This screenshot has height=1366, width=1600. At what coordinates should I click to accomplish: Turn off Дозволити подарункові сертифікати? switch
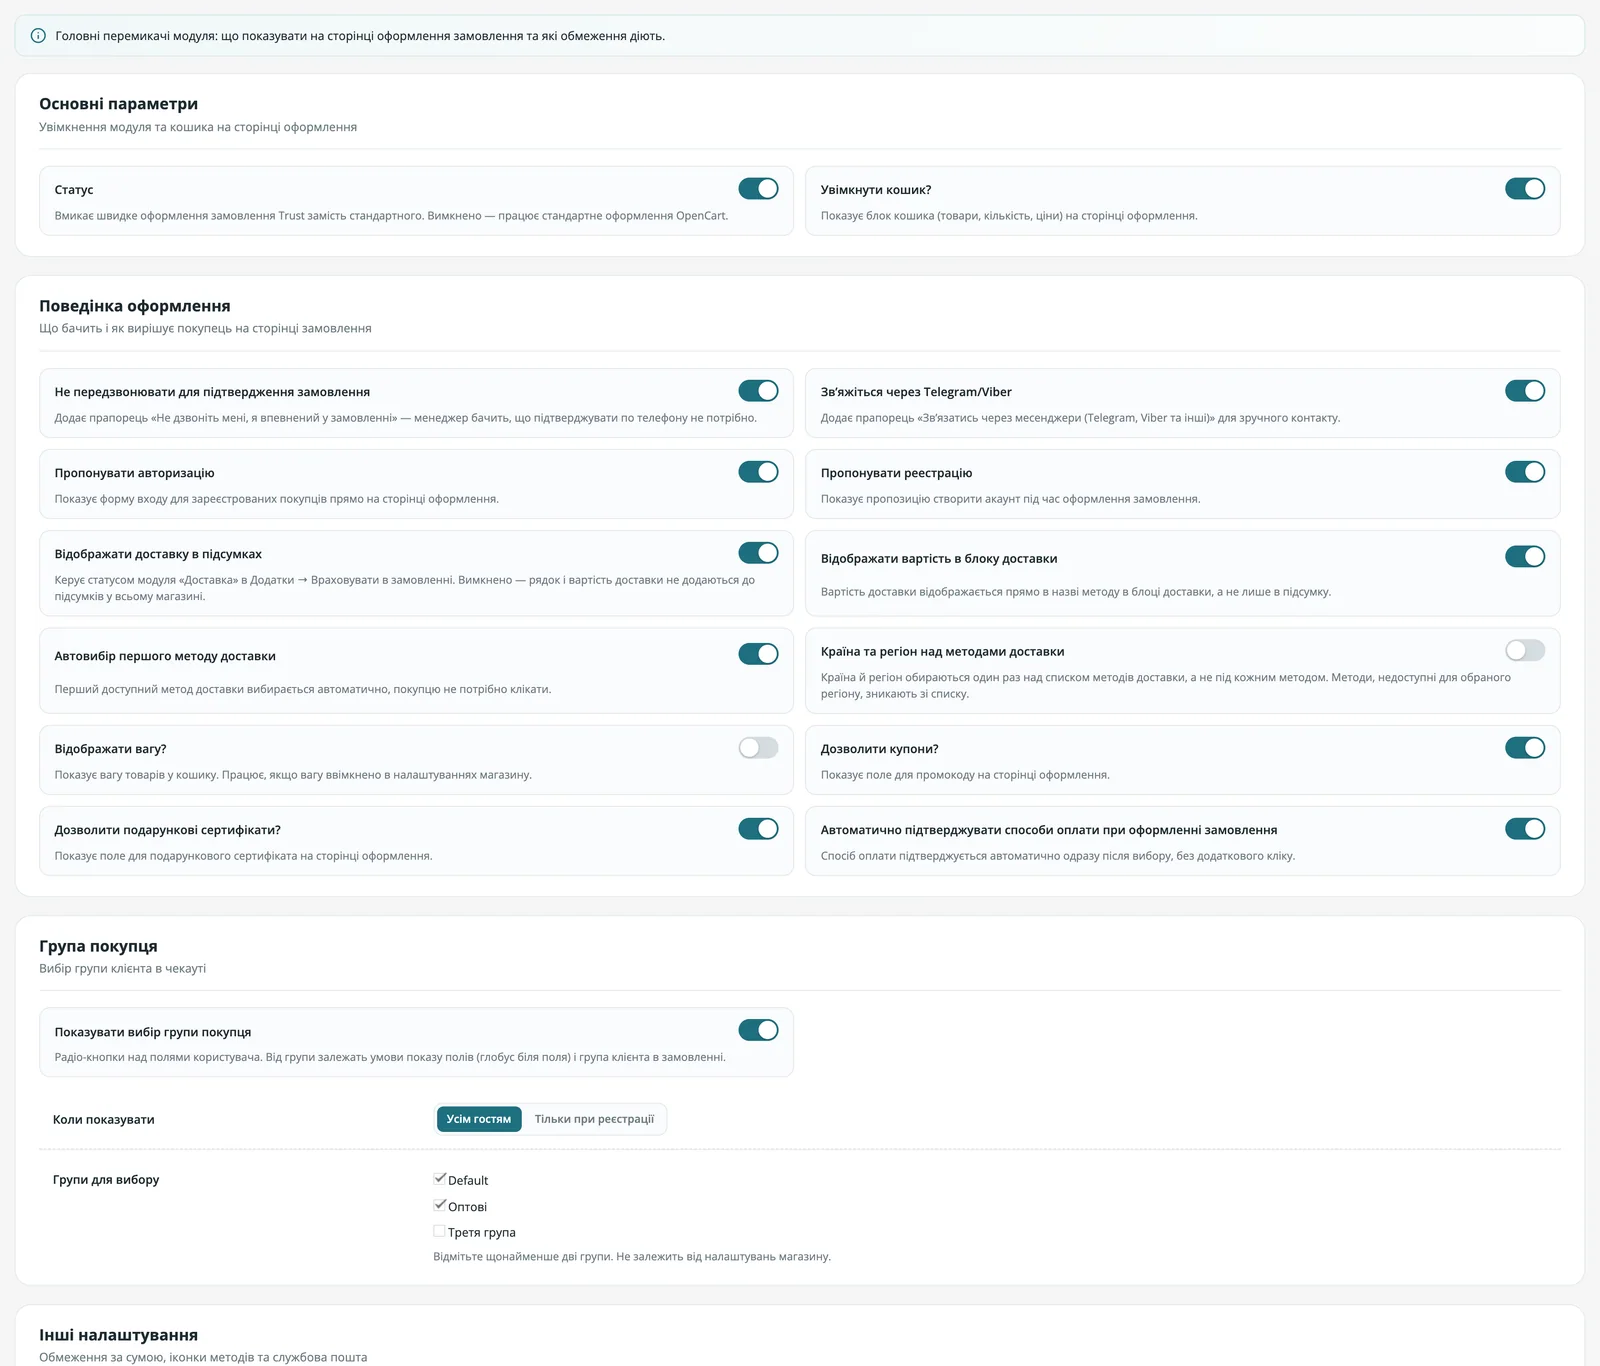758,829
